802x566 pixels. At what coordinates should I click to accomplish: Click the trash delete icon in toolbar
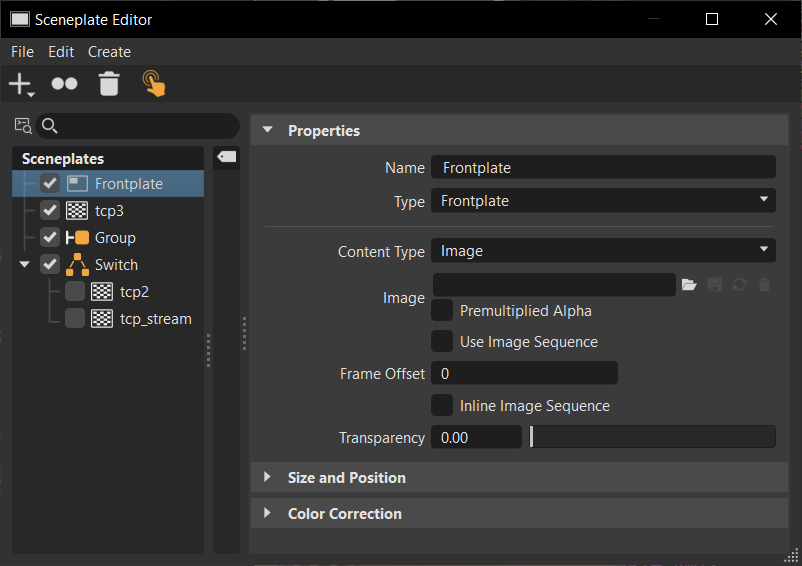tap(109, 84)
